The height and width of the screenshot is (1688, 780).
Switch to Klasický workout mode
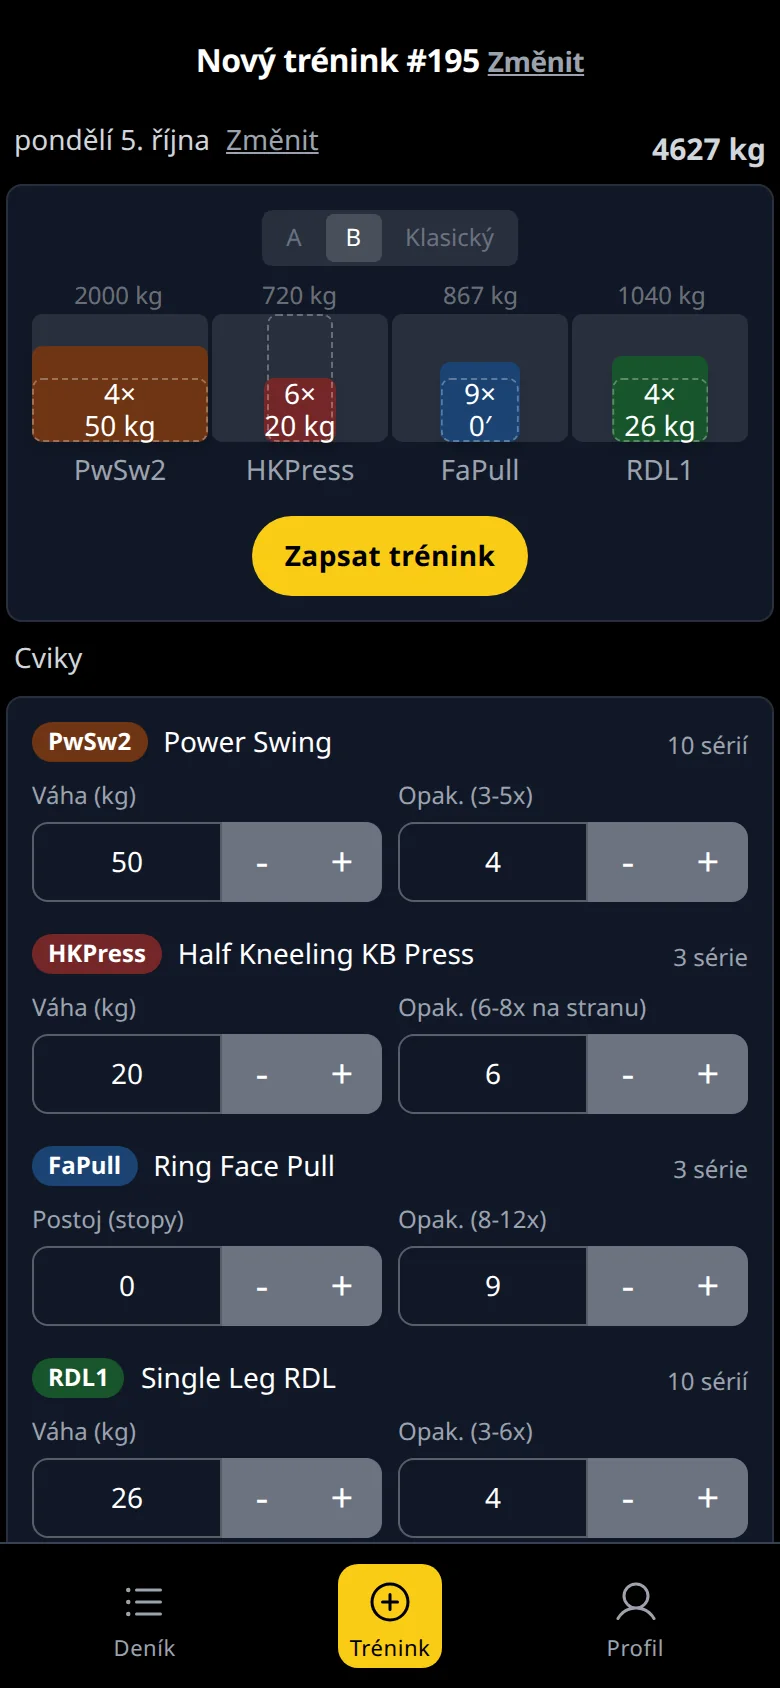coord(450,238)
